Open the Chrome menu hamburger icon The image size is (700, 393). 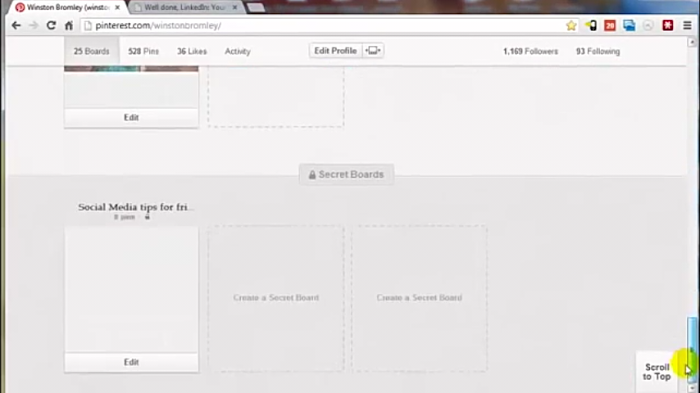pyautogui.click(x=687, y=25)
